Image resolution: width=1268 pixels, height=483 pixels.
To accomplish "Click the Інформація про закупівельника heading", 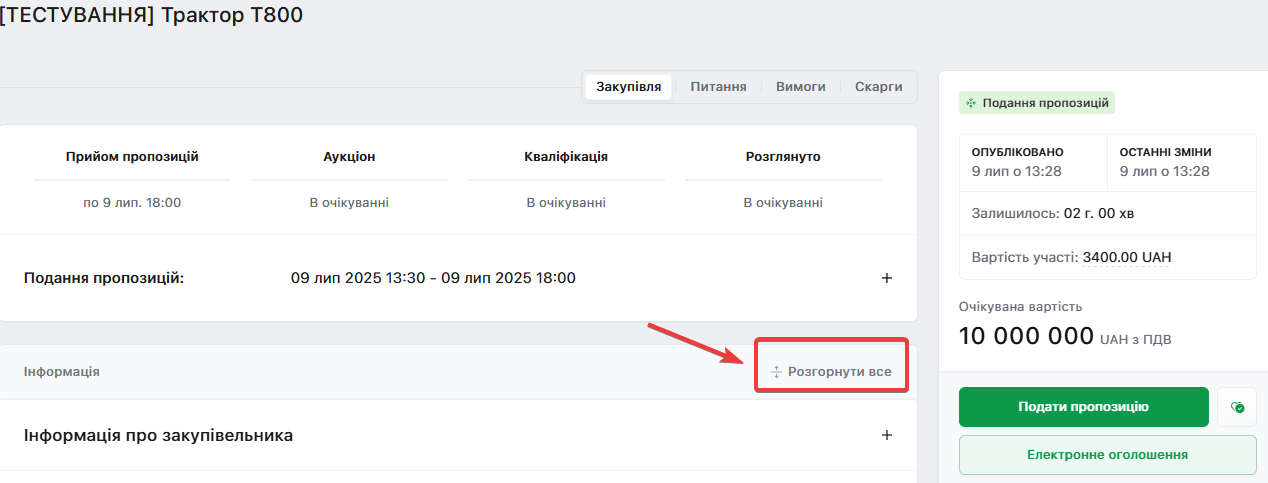I will pyautogui.click(x=158, y=435).
